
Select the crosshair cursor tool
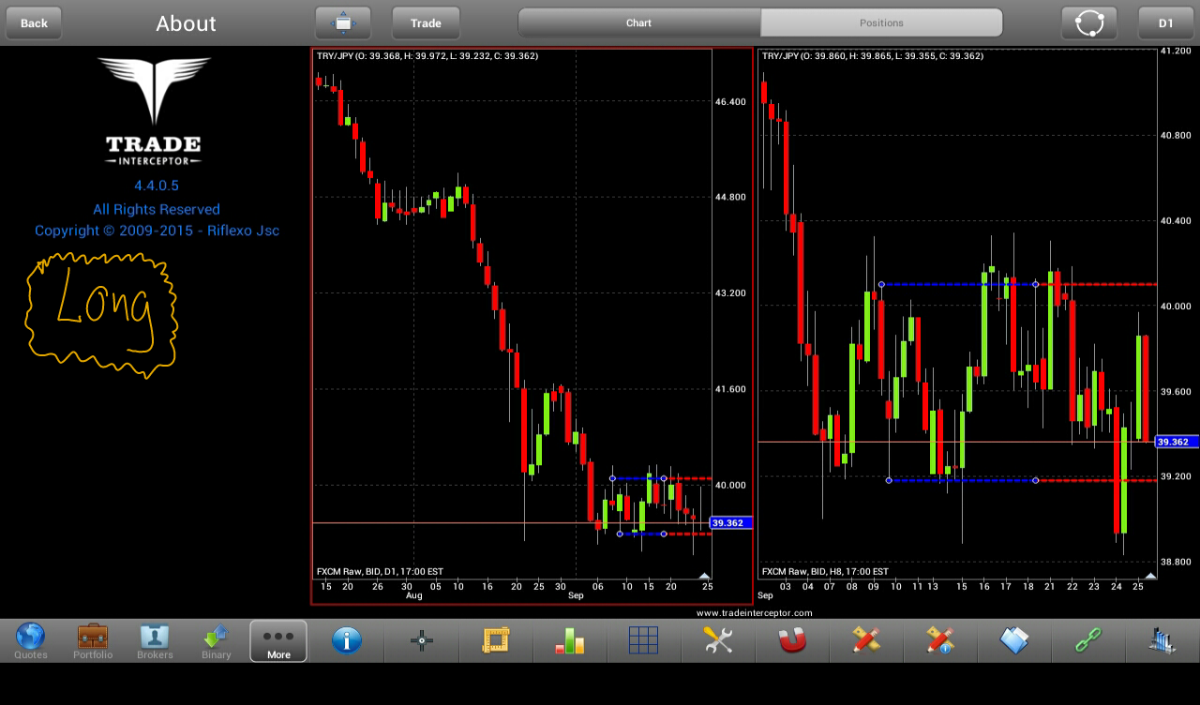pos(421,640)
